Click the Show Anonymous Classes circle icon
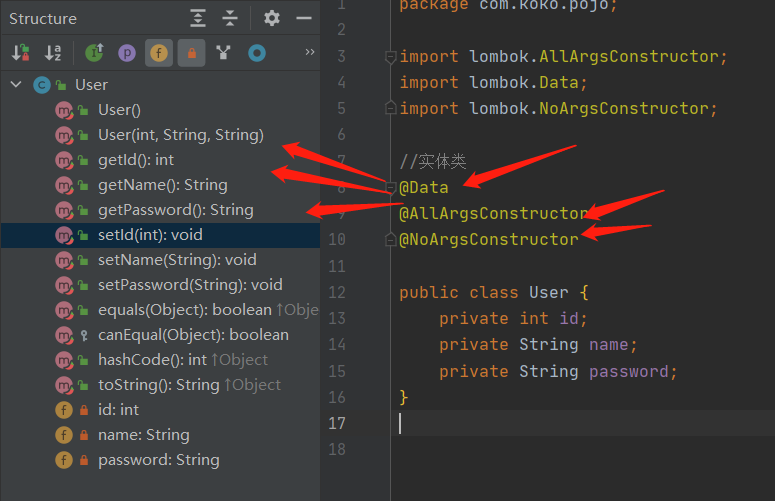This screenshot has height=501, width=775. 257,53
